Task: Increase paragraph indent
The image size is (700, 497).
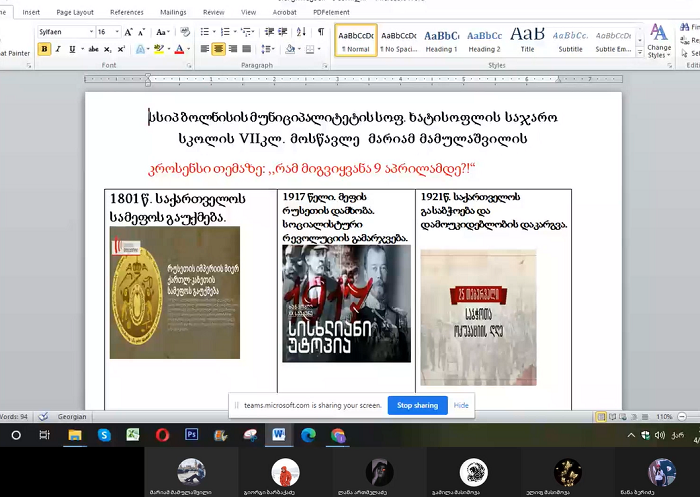Action: [x=283, y=32]
